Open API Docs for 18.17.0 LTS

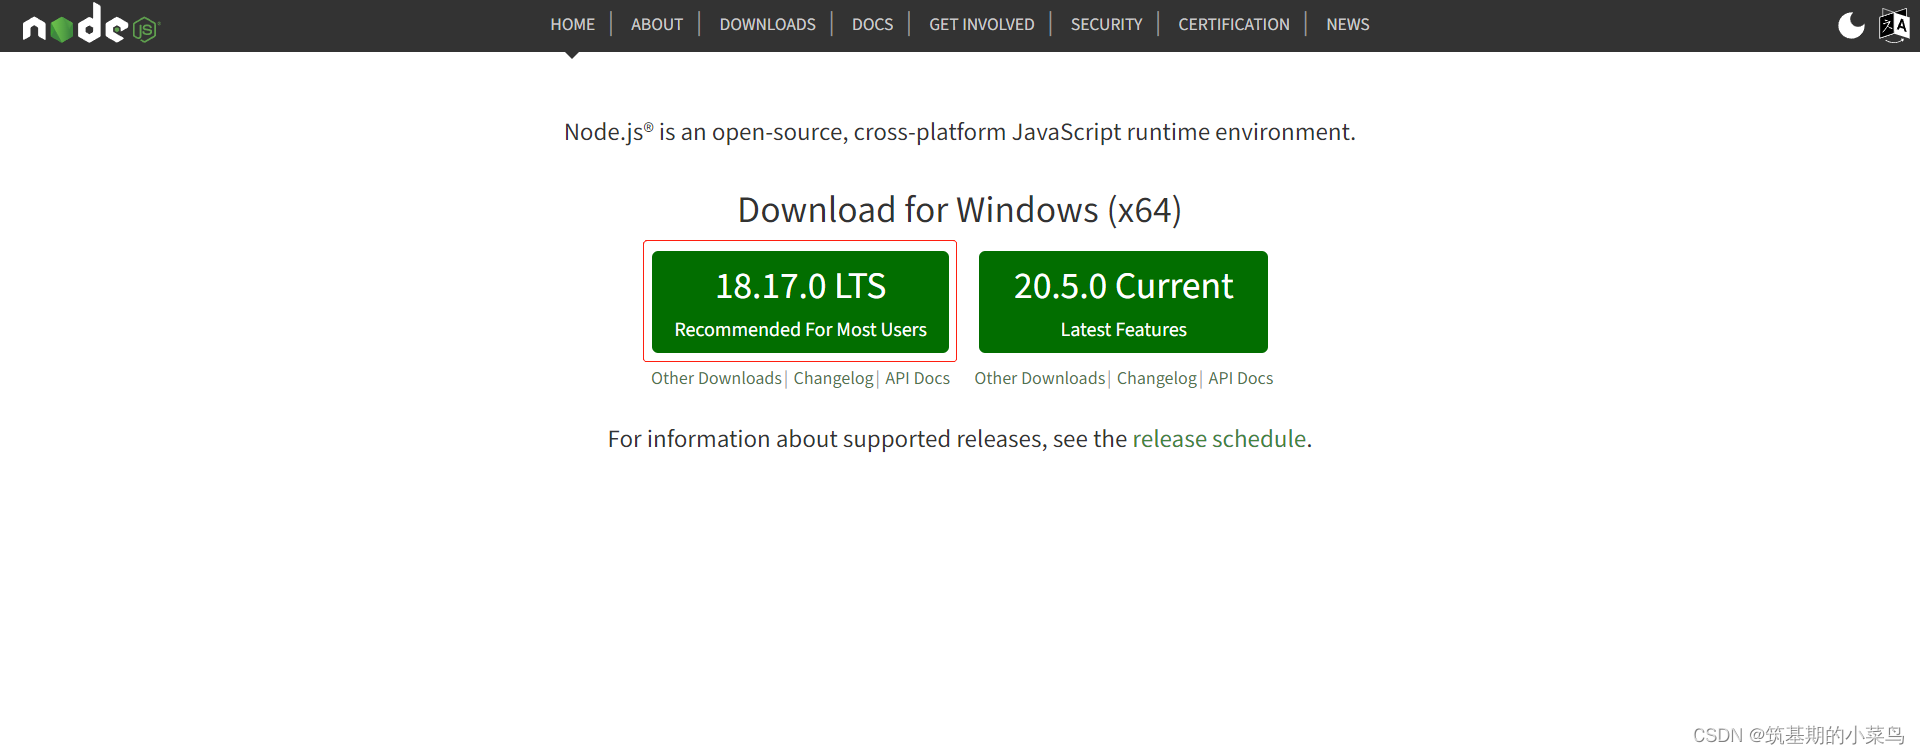[x=917, y=378]
